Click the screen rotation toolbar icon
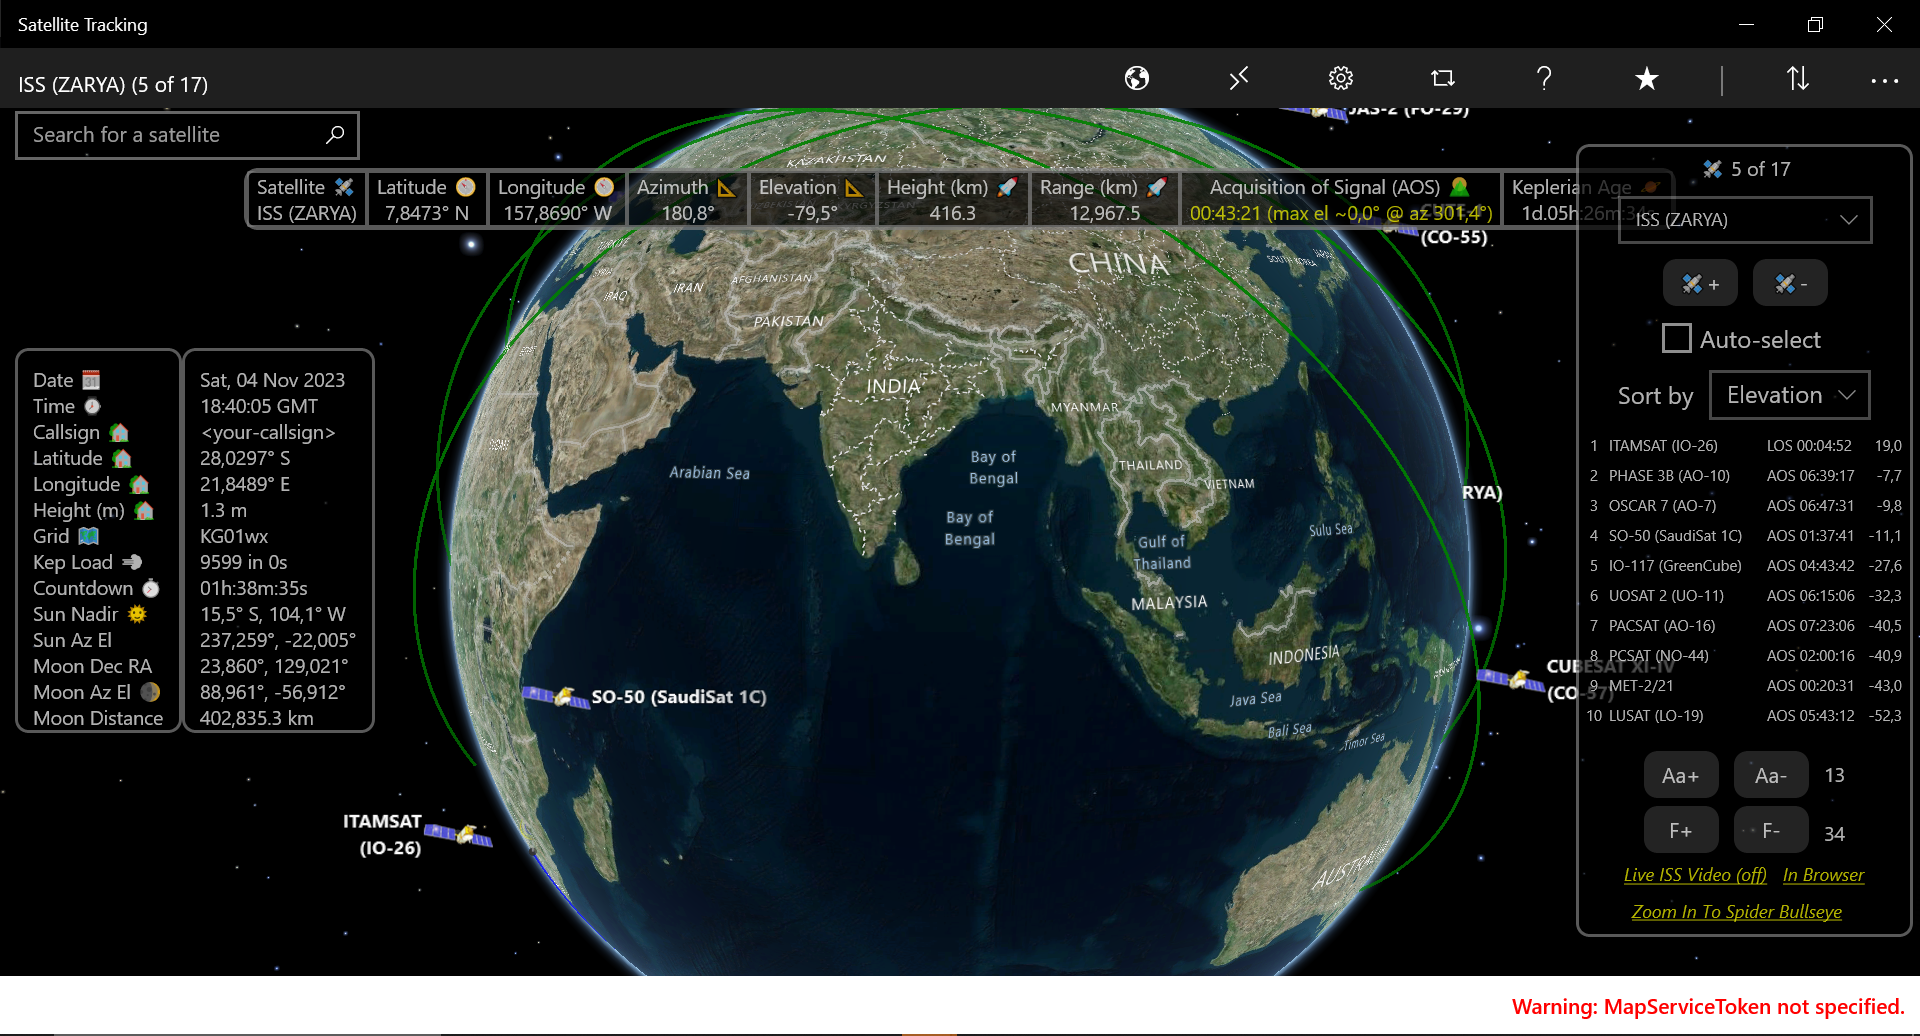The height and width of the screenshot is (1036, 1920). 1443,78
